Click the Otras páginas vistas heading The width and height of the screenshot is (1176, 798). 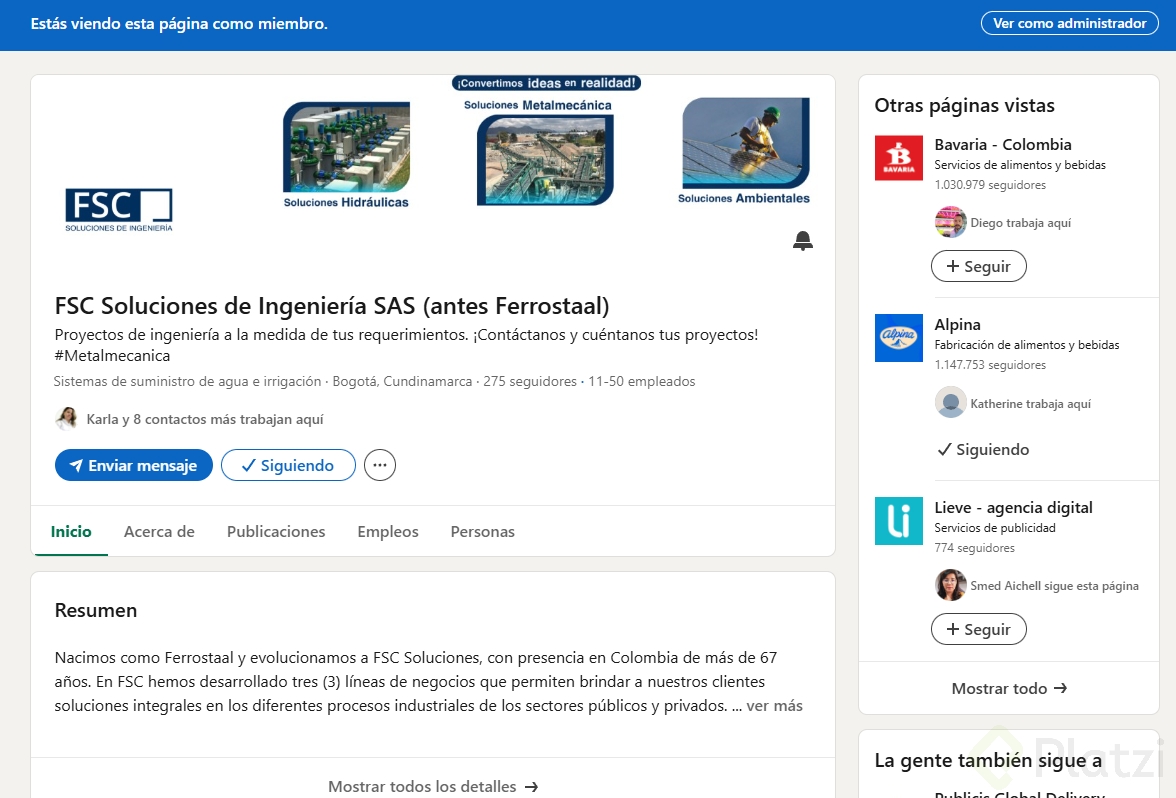964,105
